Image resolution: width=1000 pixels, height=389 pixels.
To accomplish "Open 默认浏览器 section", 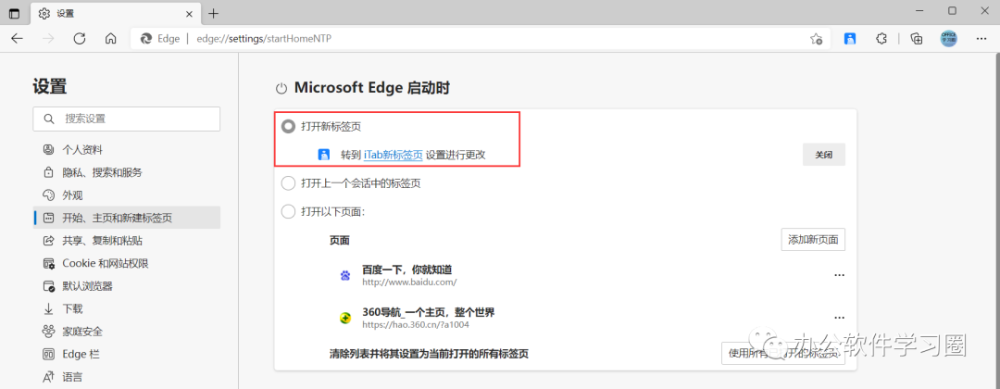I will 127,286.
